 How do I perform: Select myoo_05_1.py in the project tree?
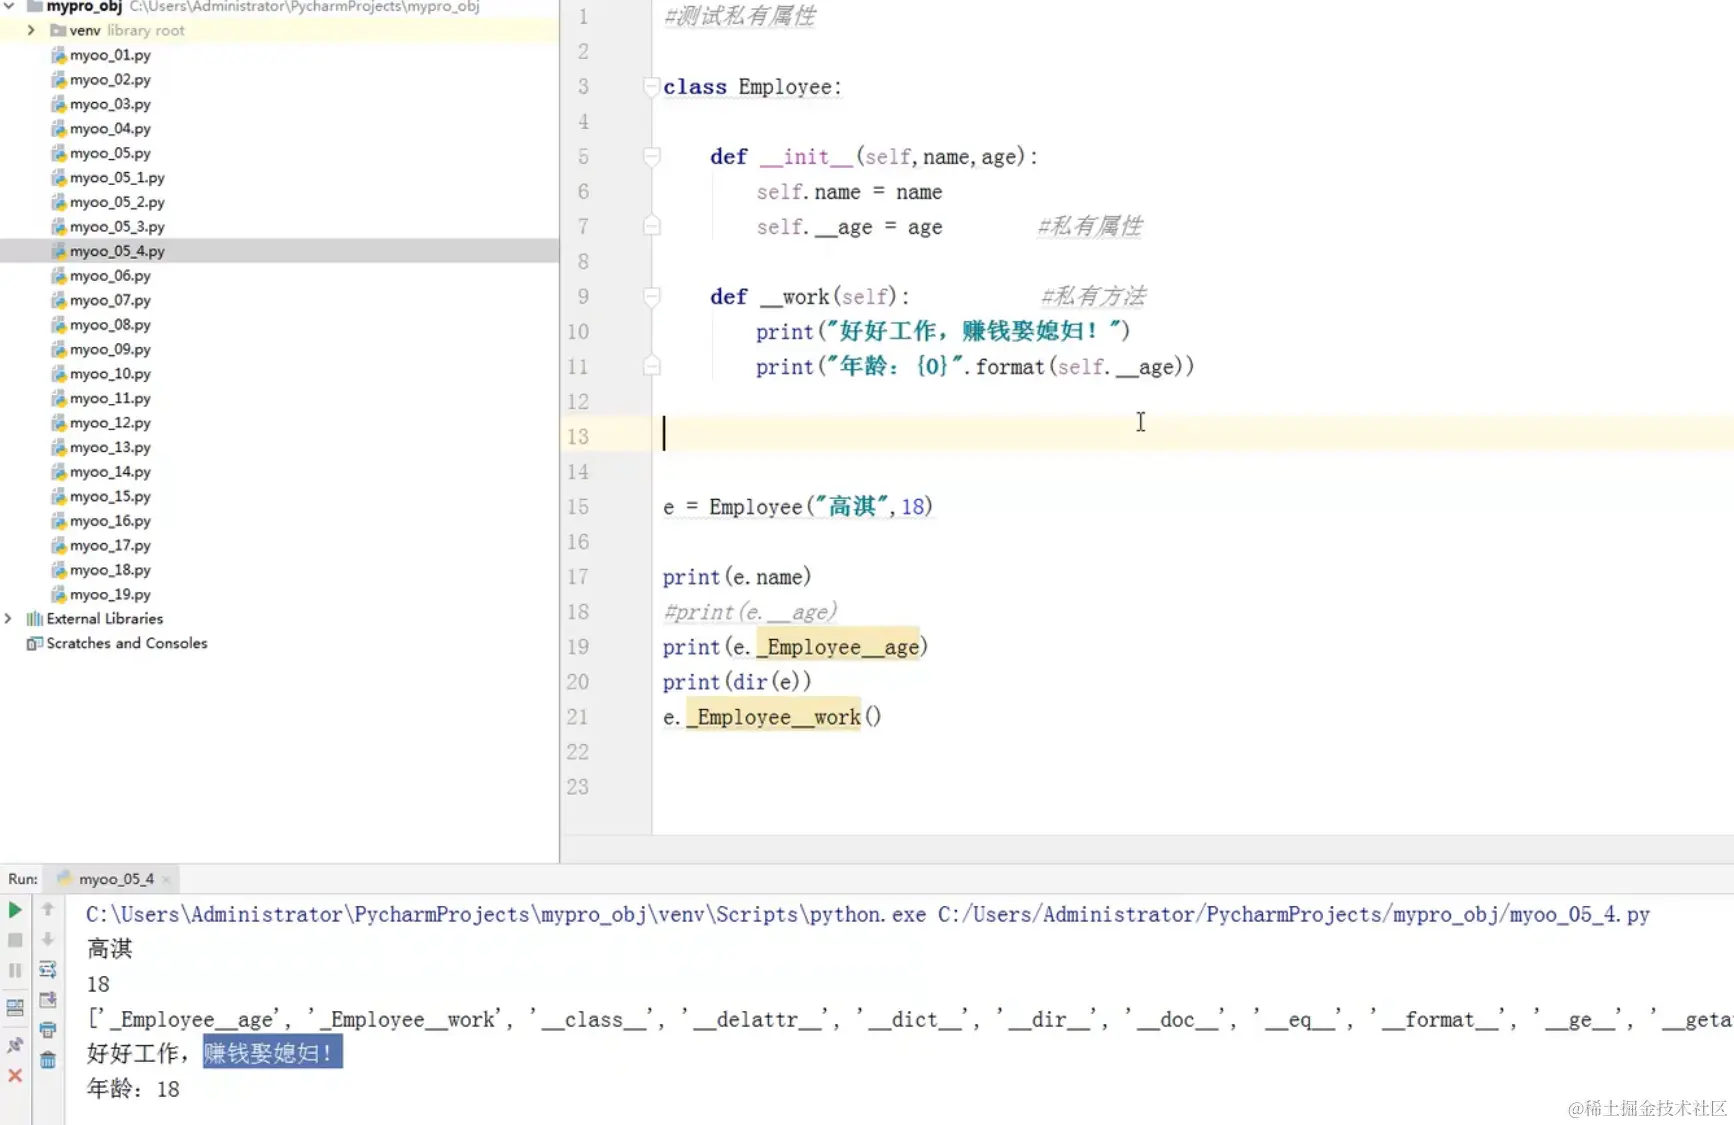[x=117, y=178]
